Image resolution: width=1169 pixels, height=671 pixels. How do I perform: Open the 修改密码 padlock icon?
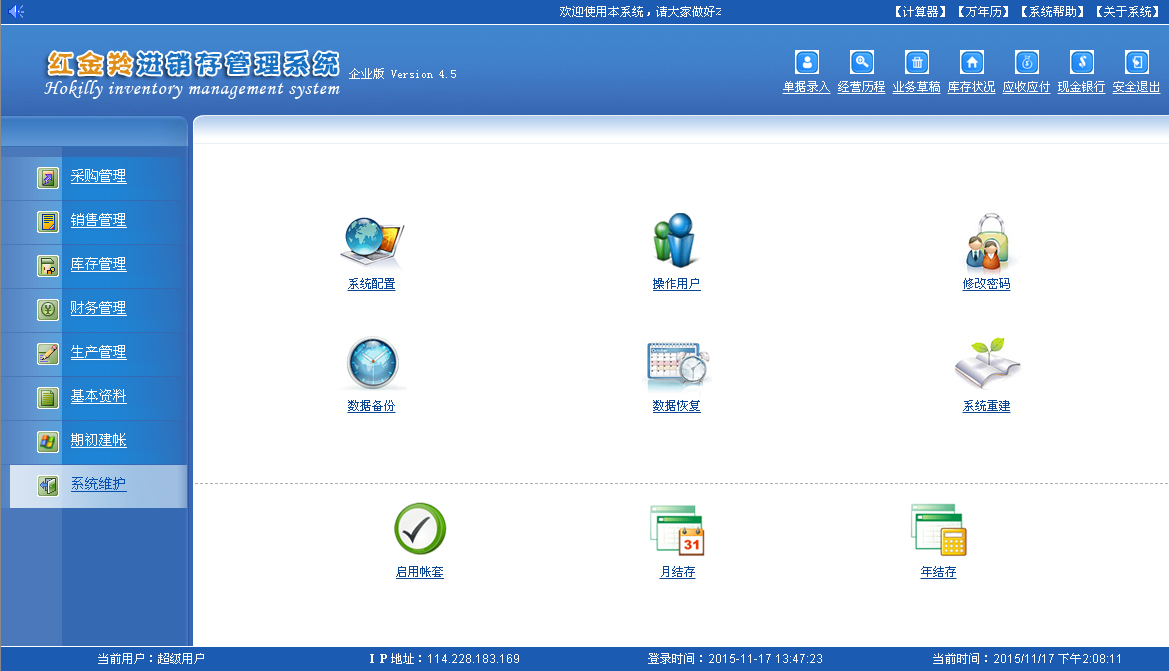tap(986, 242)
